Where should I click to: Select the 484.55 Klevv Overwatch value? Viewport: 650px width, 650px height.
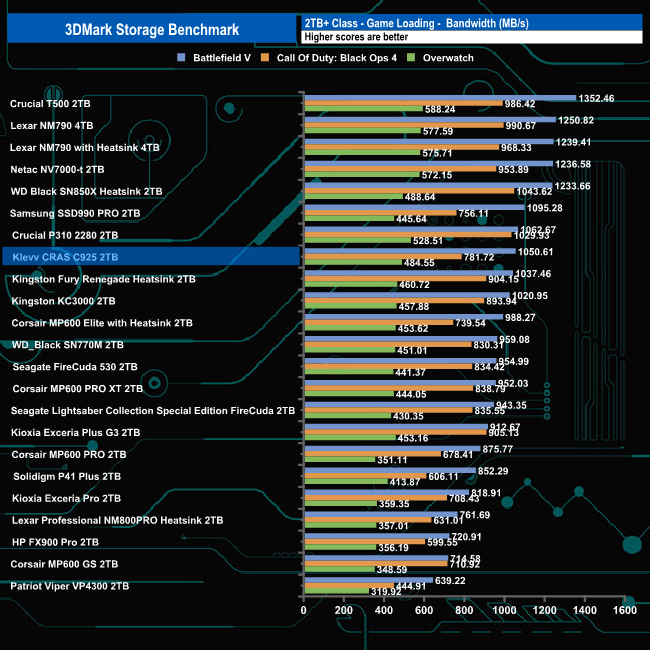coord(419,263)
